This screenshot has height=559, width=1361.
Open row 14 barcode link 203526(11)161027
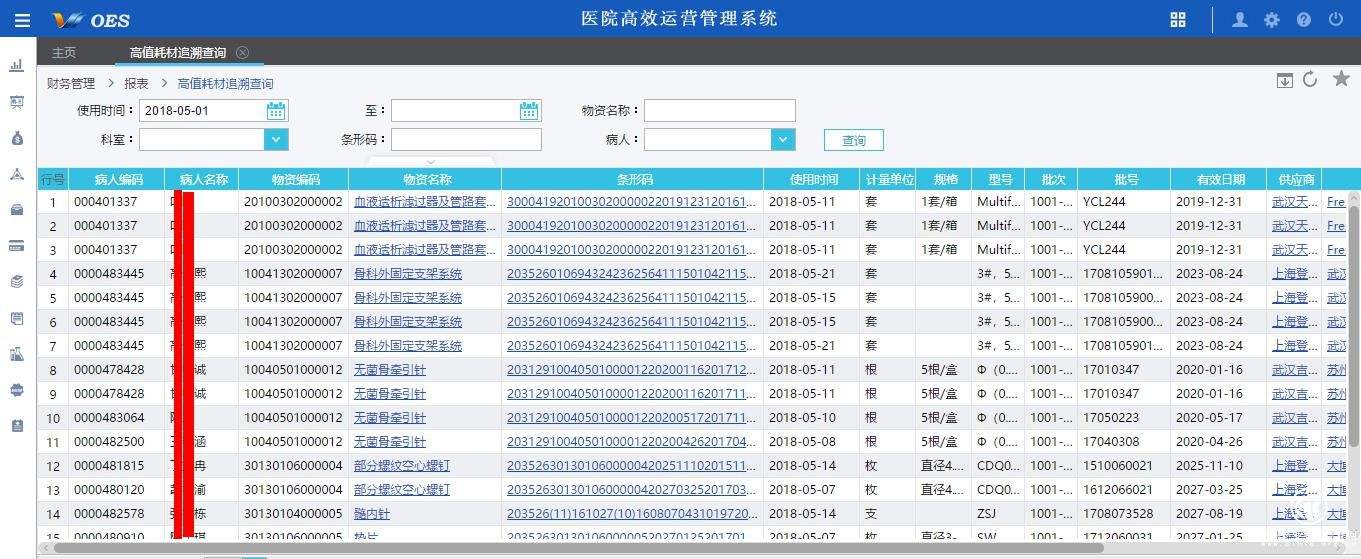(x=632, y=514)
